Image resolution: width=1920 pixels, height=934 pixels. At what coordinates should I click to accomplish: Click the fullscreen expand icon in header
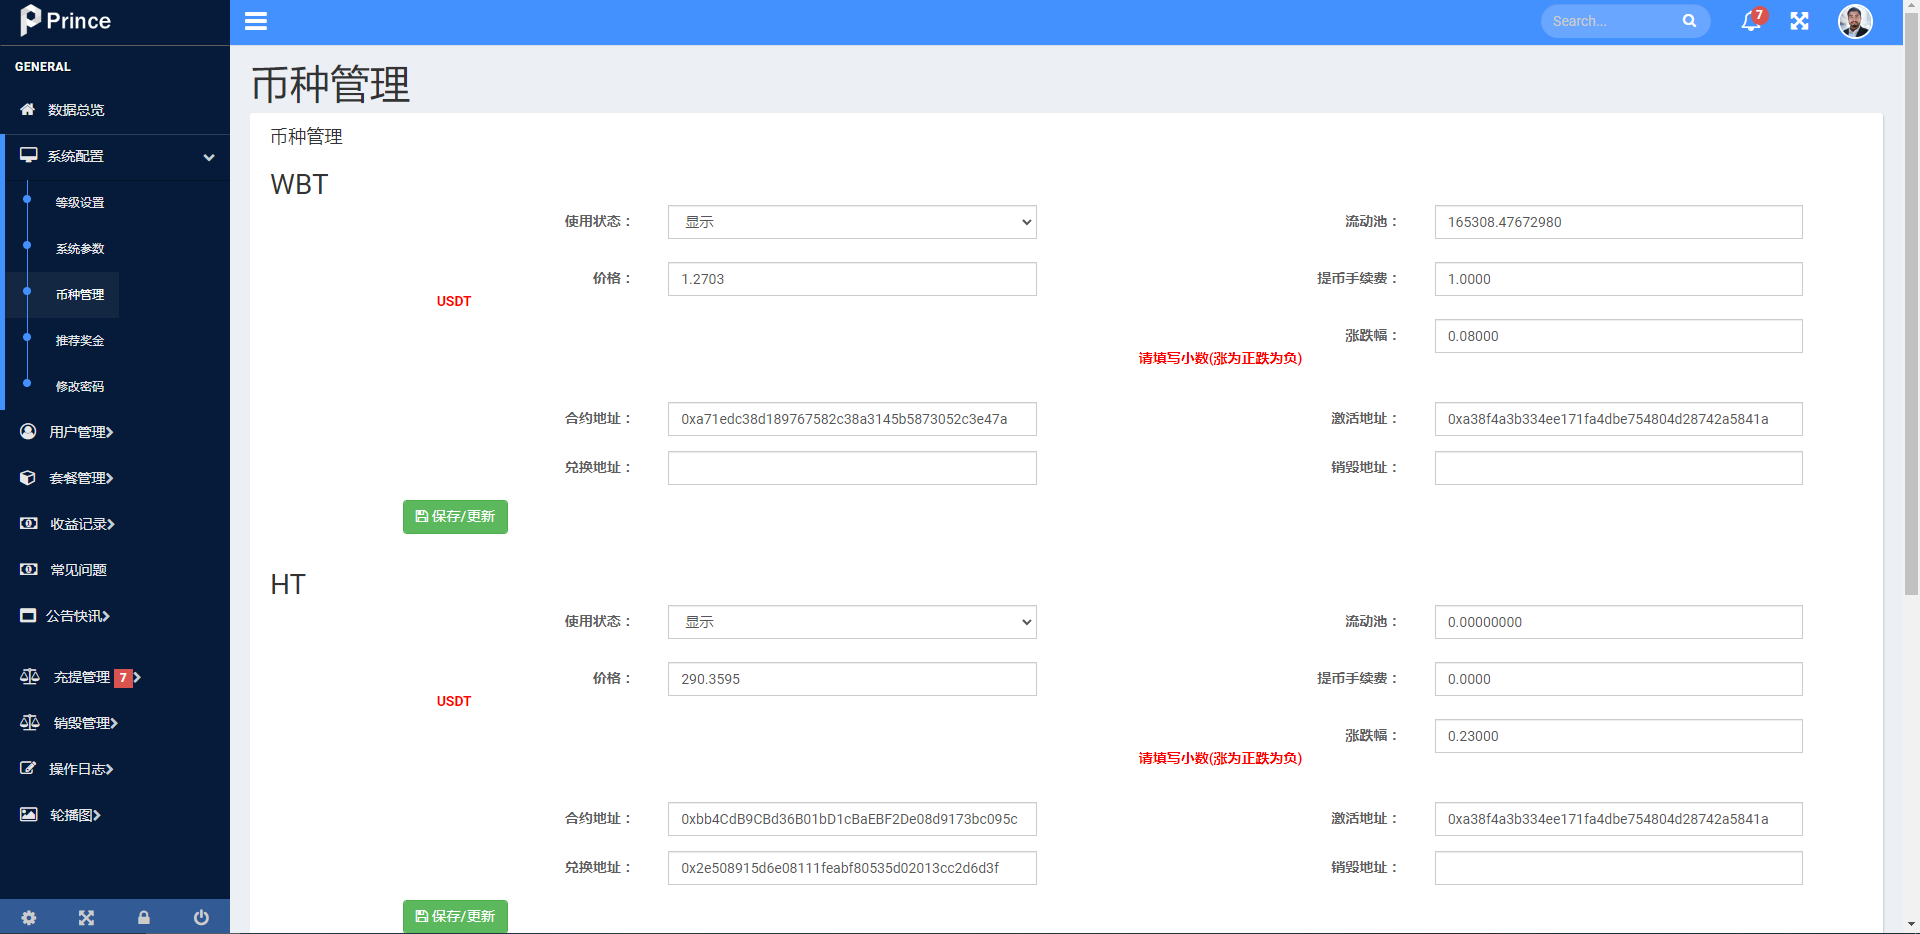pos(1799,21)
